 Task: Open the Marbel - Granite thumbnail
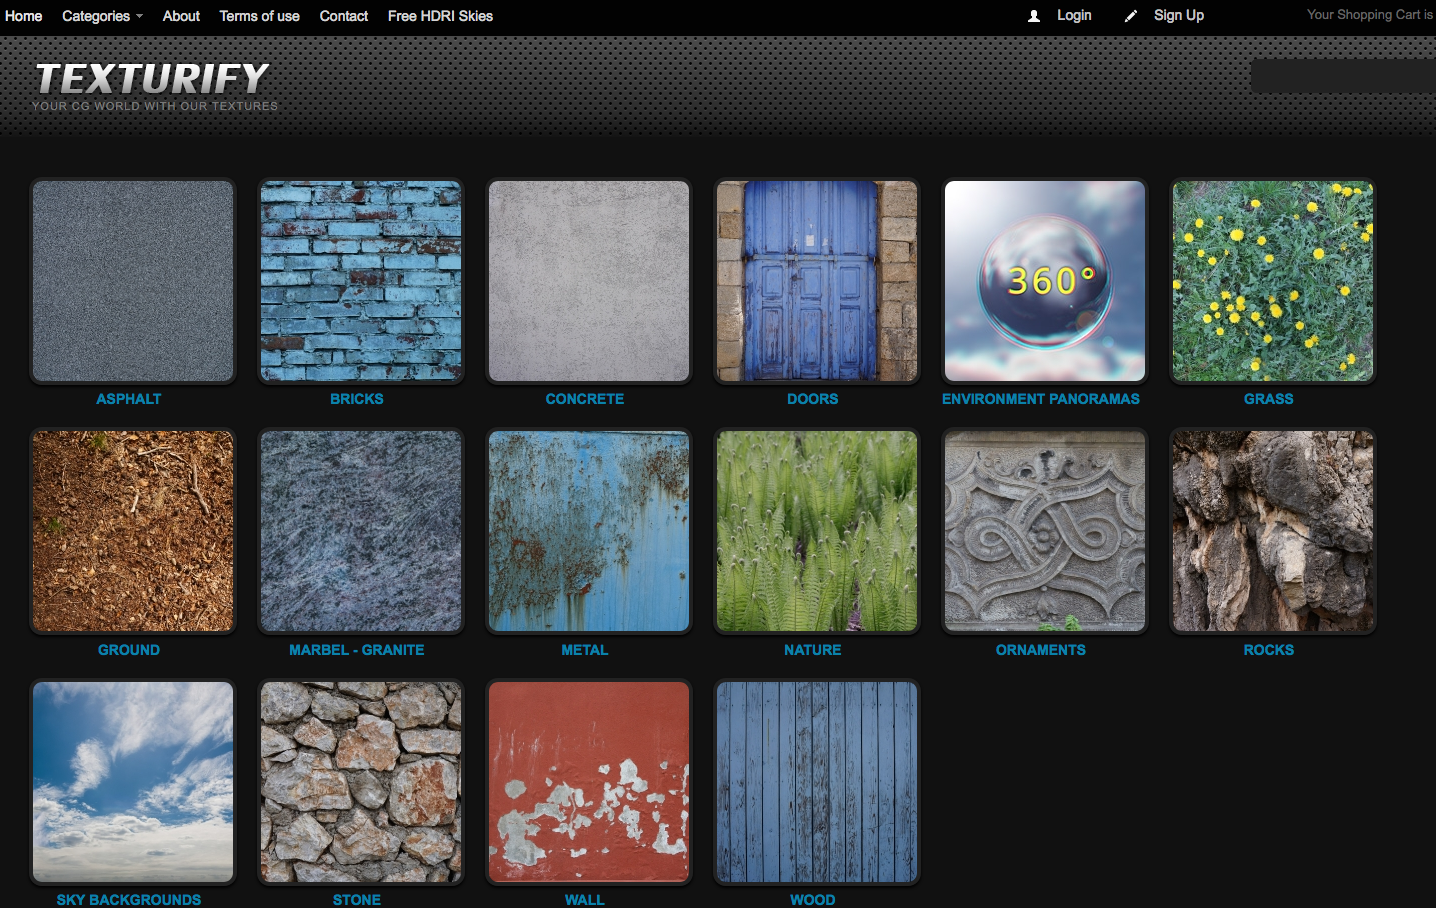click(361, 531)
